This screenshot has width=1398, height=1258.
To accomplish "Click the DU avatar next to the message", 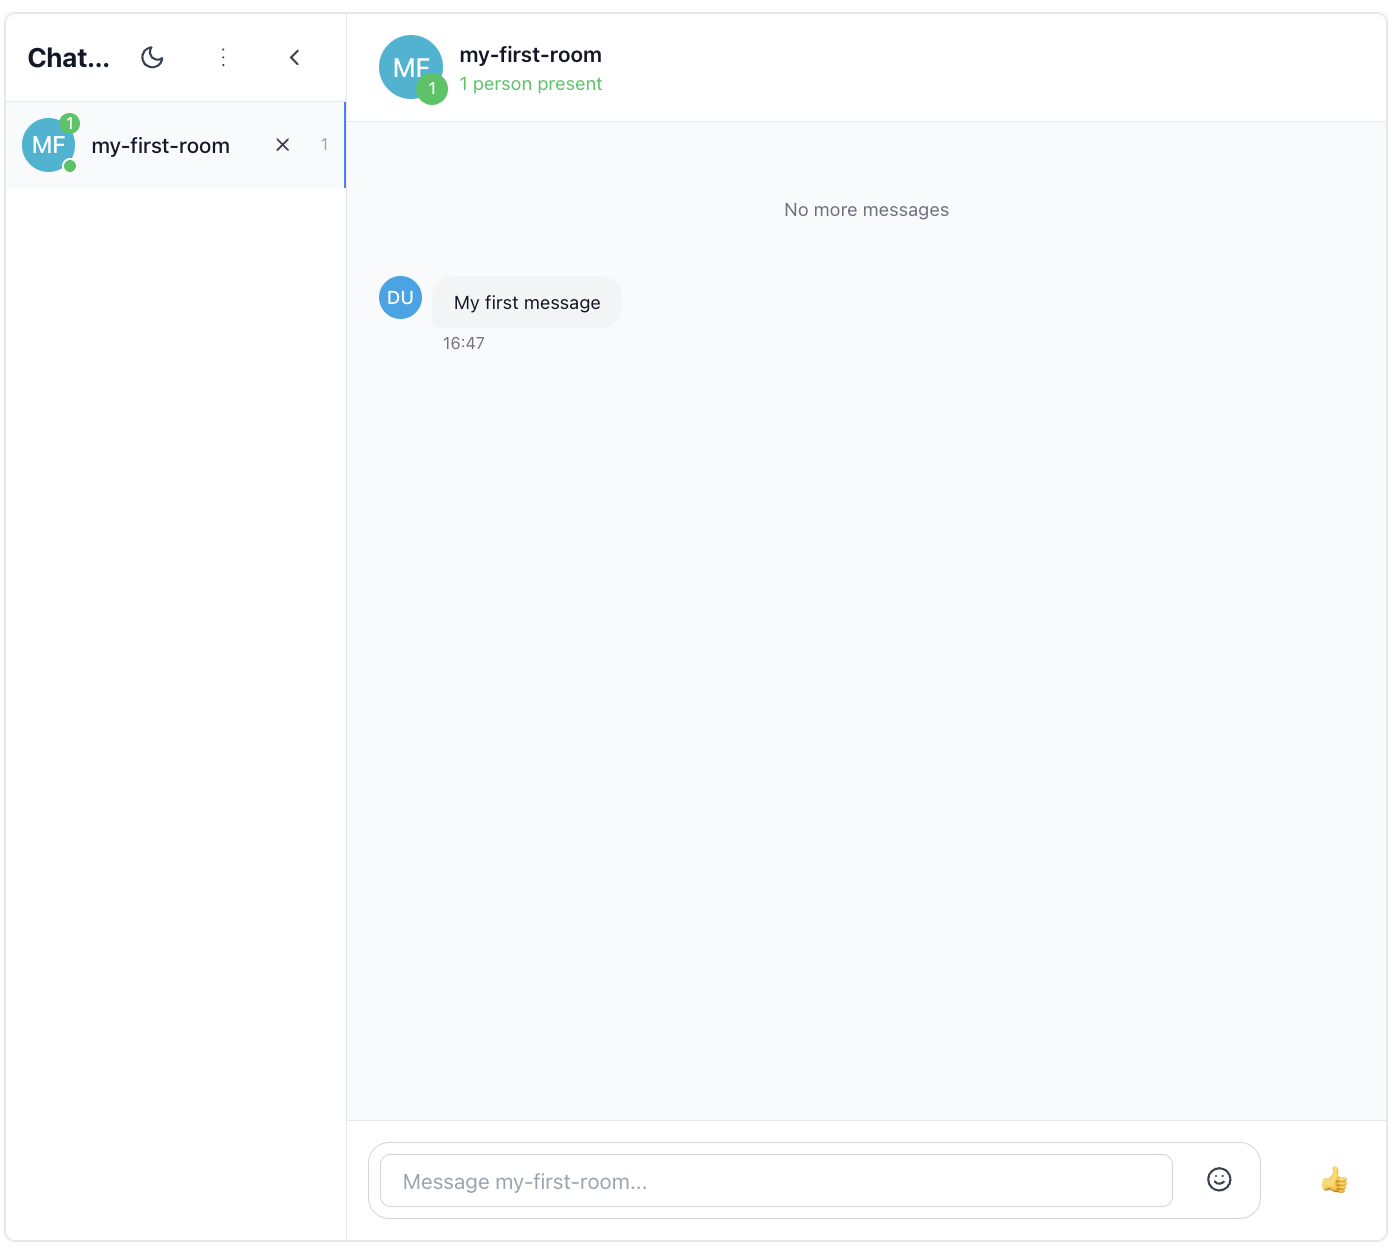I will click(400, 297).
